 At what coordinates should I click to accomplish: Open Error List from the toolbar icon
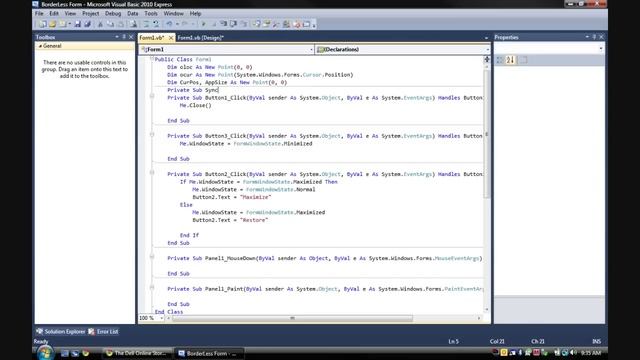[x=296, y=24]
